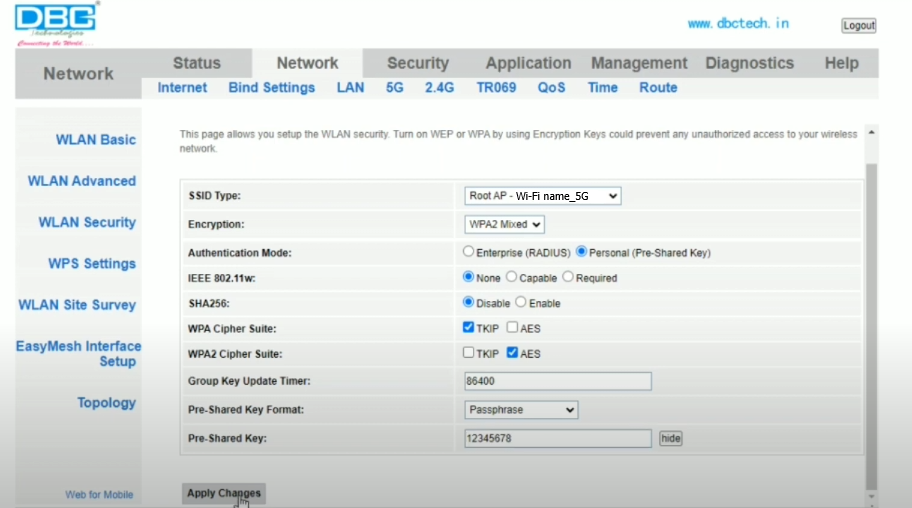Go to WLAN Basic page
Viewport: 912px width, 508px height.
coord(95,140)
